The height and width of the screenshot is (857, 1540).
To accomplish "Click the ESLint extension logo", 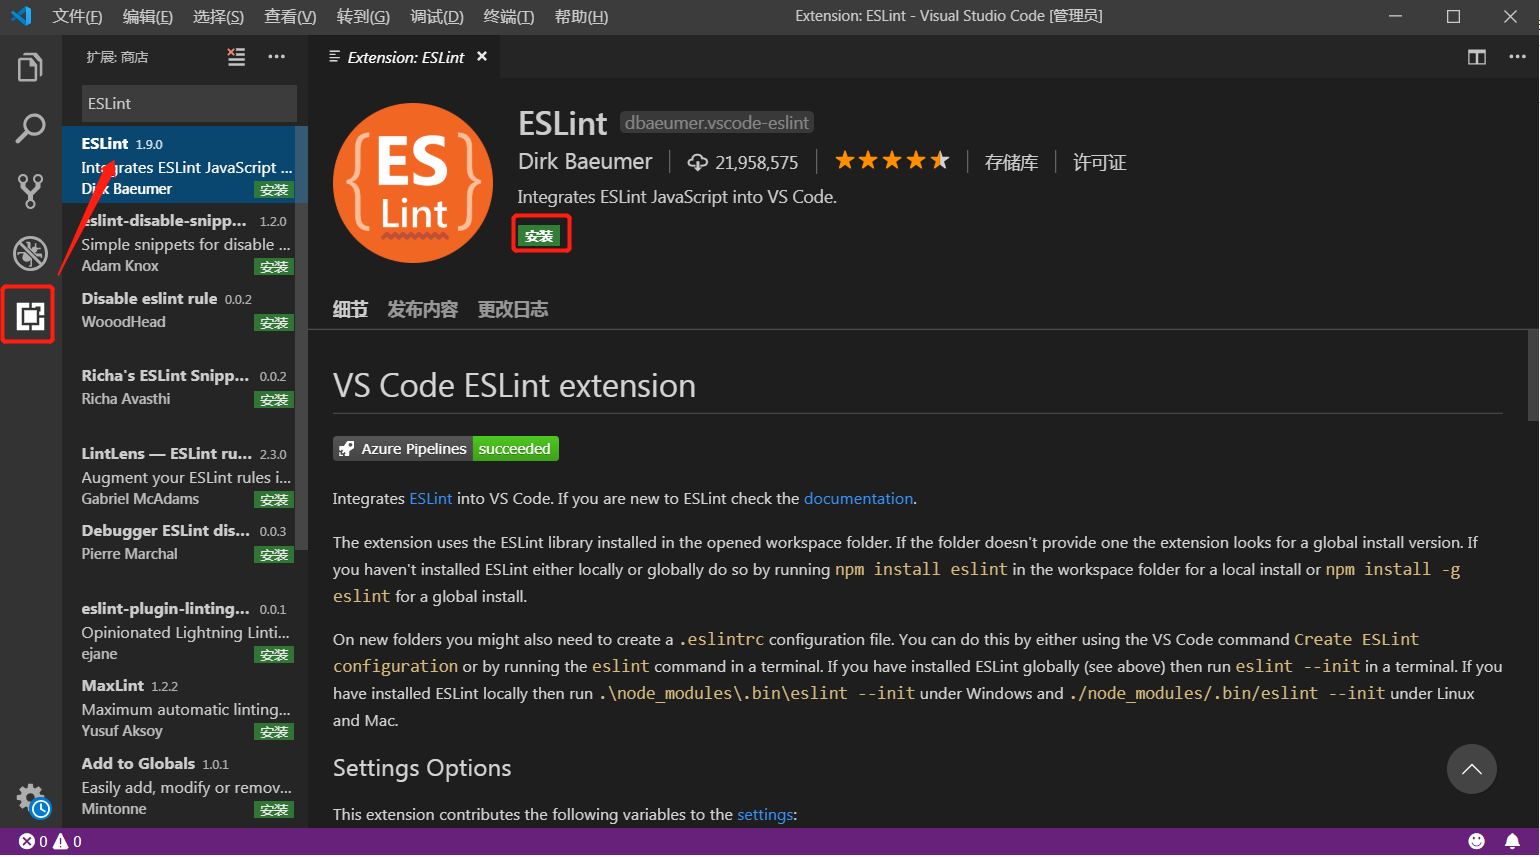I will [x=413, y=183].
